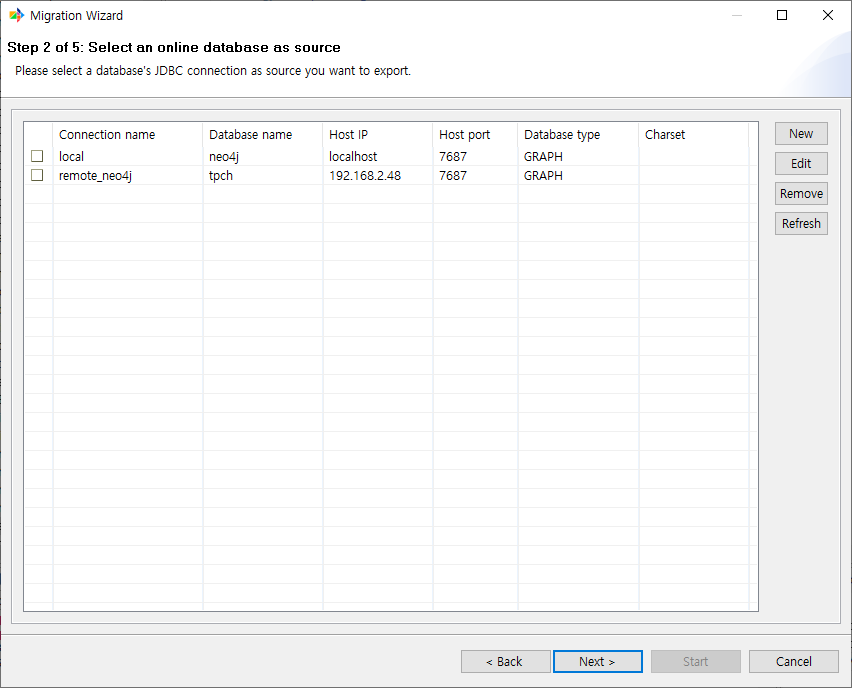Maximize the Migration Wizard window
Image resolution: width=852 pixels, height=688 pixels.
(782, 15)
